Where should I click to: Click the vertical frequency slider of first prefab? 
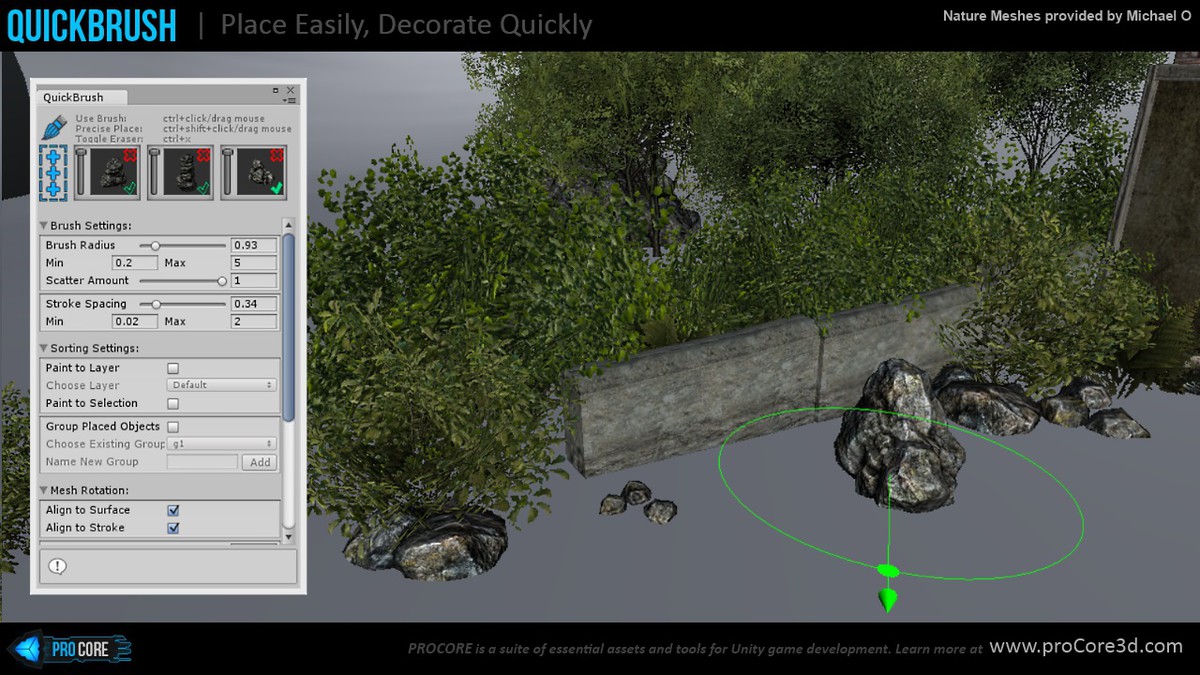81,172
